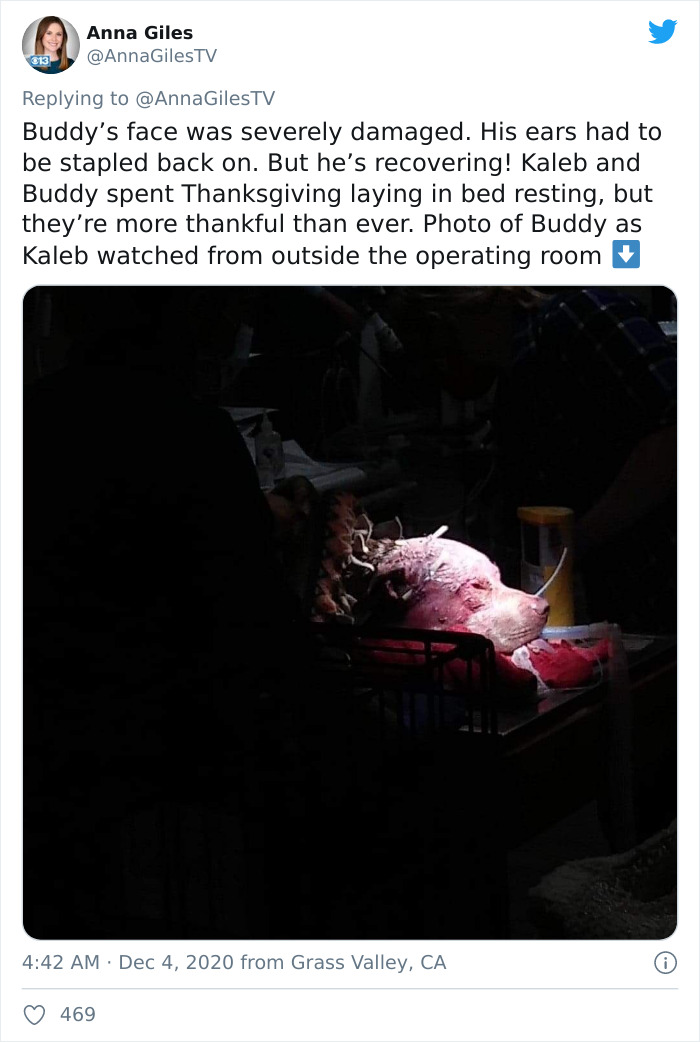The width and height of the screenshot is (700, 1042).
Task: Click the 469 likes count
Action: point(78,1014)
